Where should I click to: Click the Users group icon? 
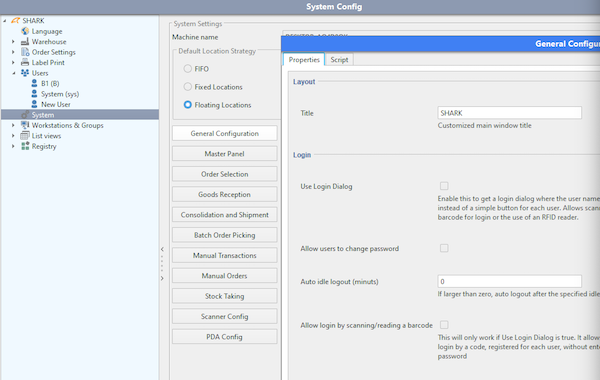(25, 73)
